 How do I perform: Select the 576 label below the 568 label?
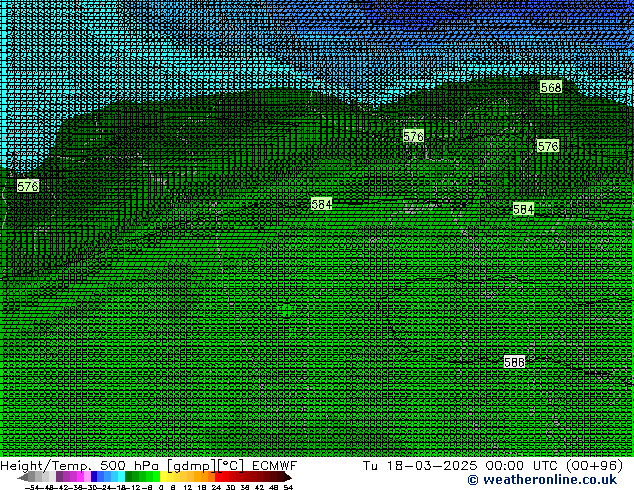547,146
